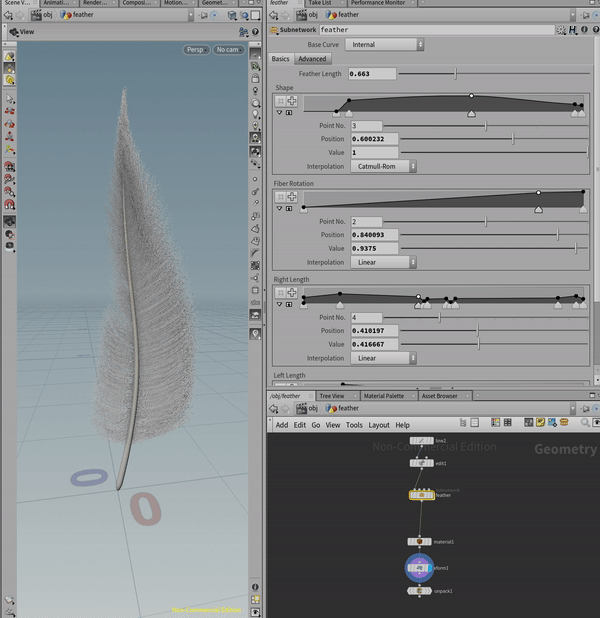
Task: Open the No cam camera dropdown
Action: (229, 50)
